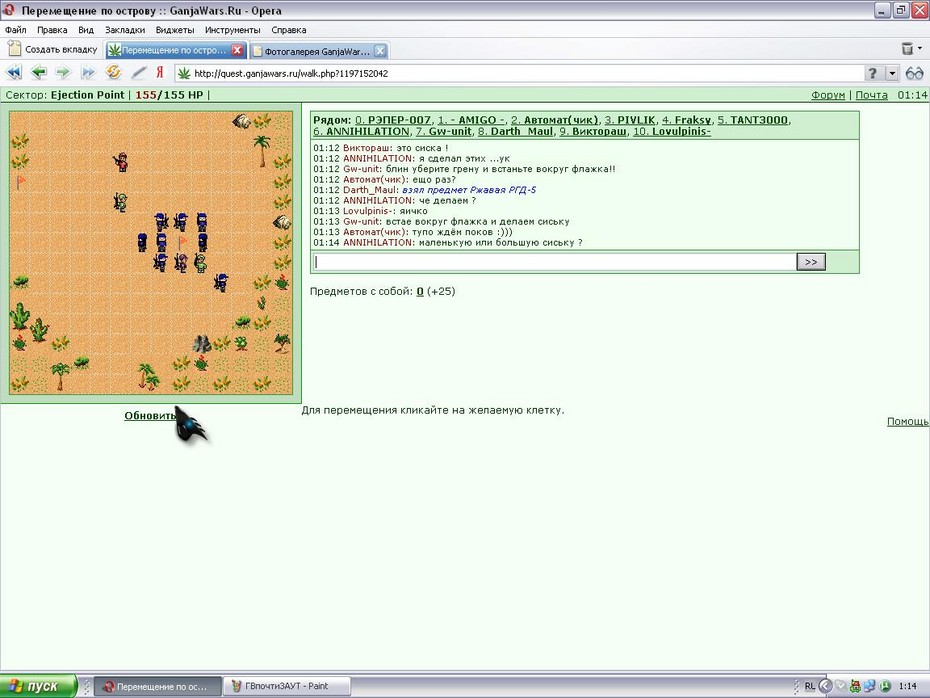Click player 1. - AMIGO - link
The width and height of the screenshot is (930, 698).
click(472, 120)
